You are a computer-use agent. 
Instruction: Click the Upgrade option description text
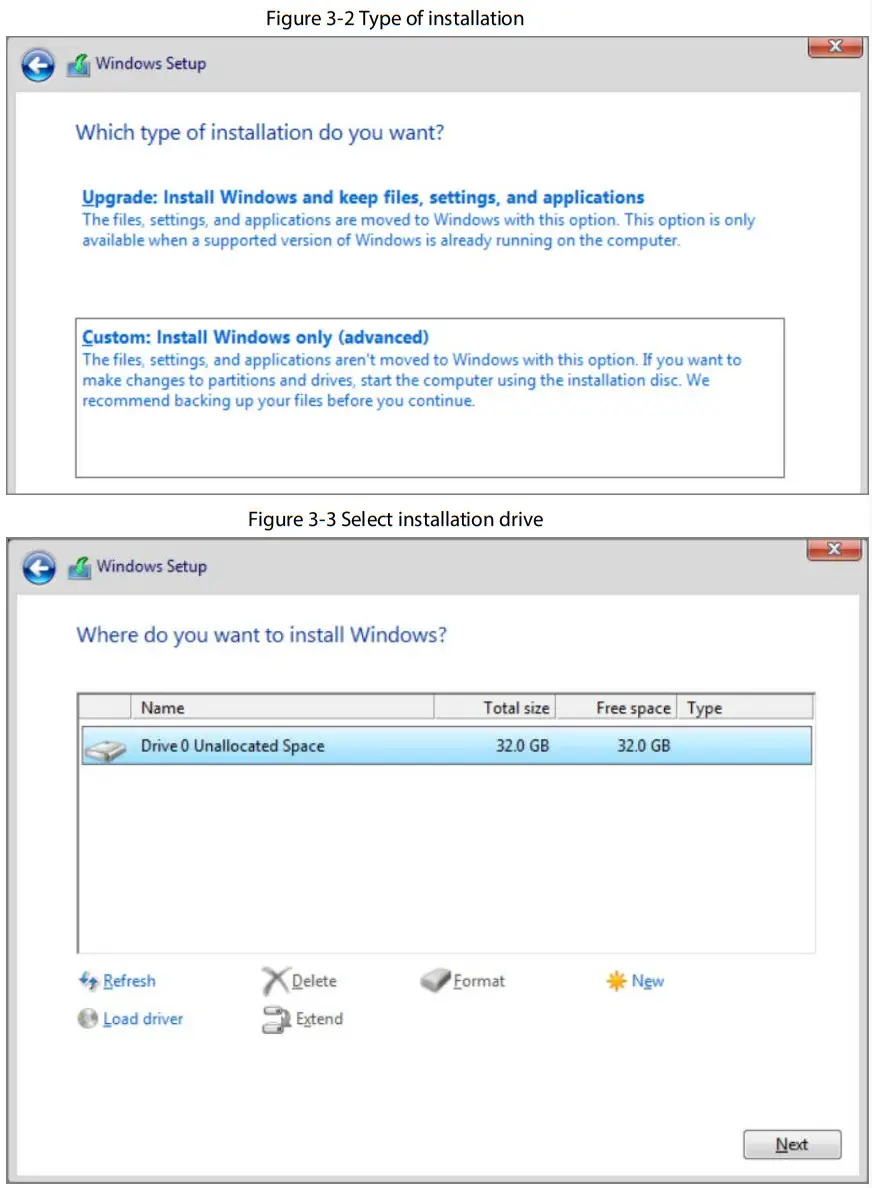pyautogui.click(x=419, y=230)
